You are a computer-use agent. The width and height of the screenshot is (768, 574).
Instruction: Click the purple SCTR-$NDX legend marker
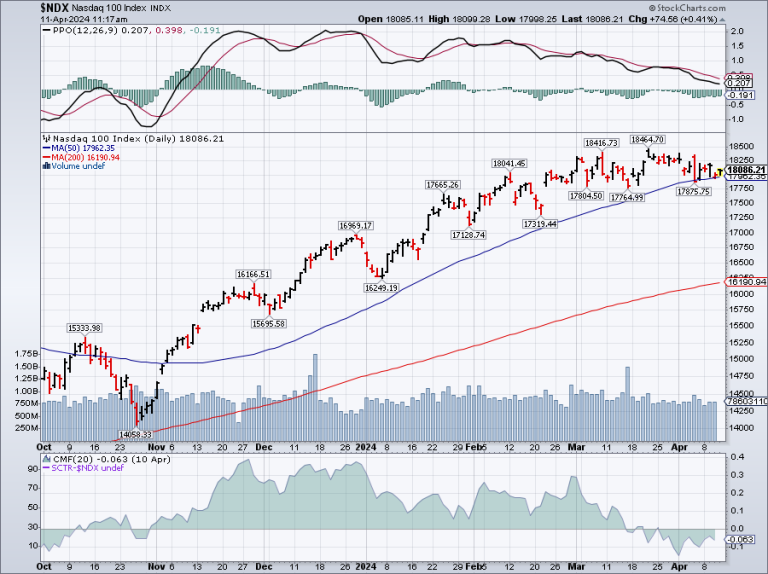click(x=44, y=468)
